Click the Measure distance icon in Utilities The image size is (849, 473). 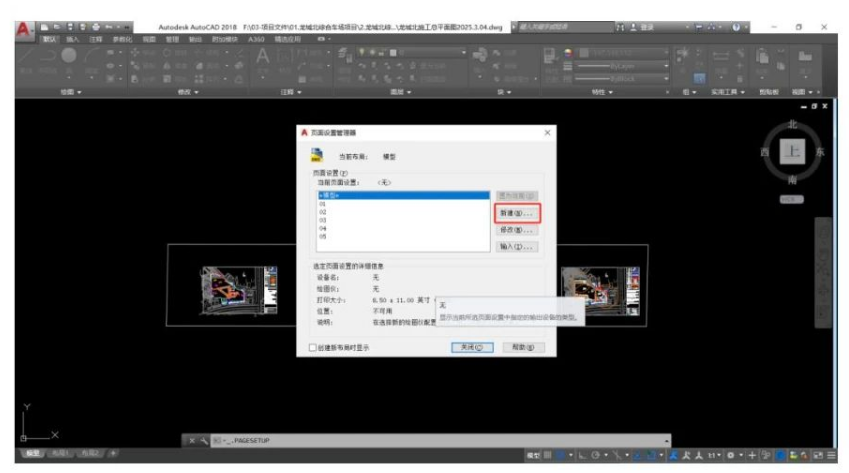tap(720, 55)
